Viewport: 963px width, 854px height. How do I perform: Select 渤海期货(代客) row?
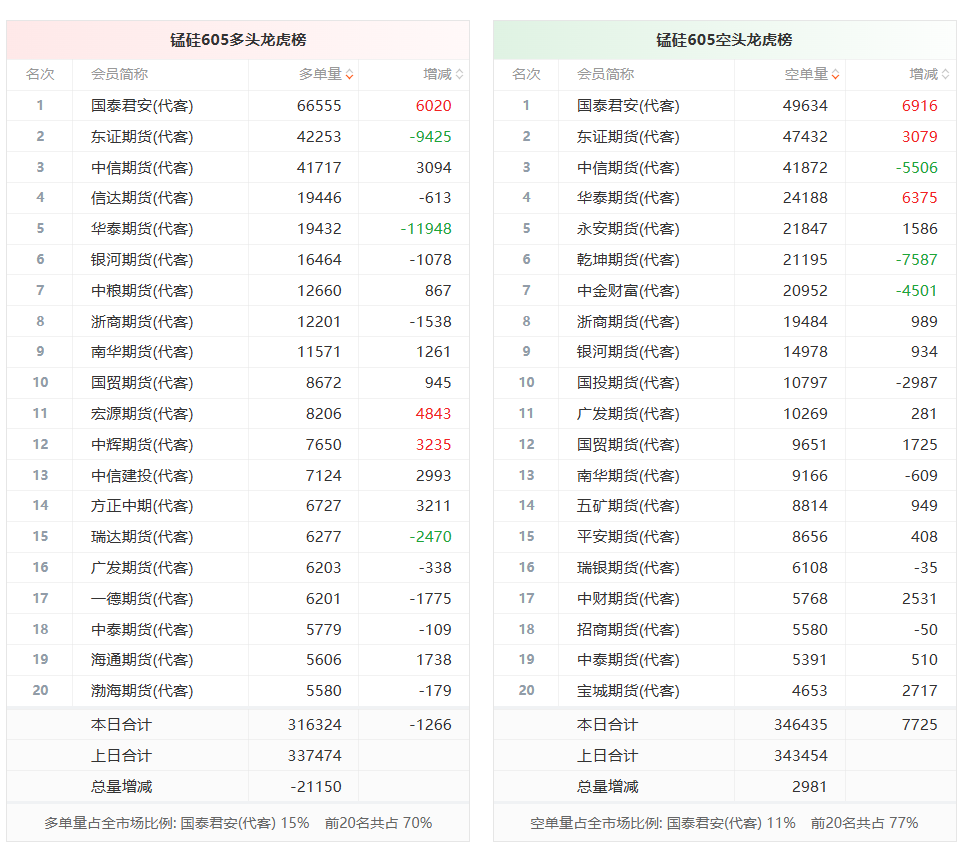(238, 691)
